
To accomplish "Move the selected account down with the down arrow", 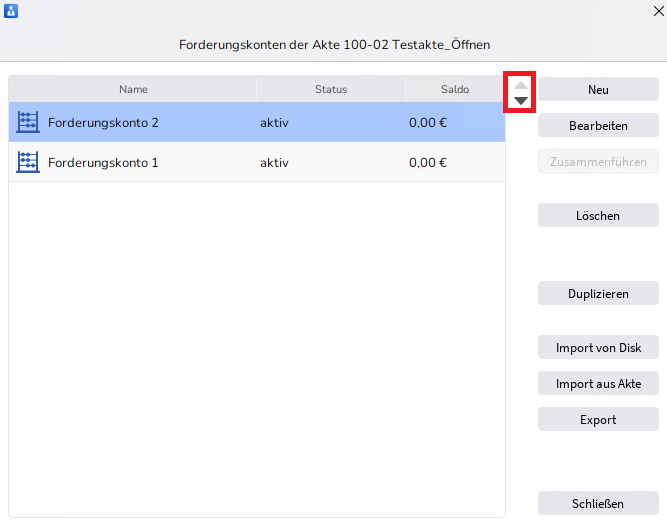I will point(520,101).
